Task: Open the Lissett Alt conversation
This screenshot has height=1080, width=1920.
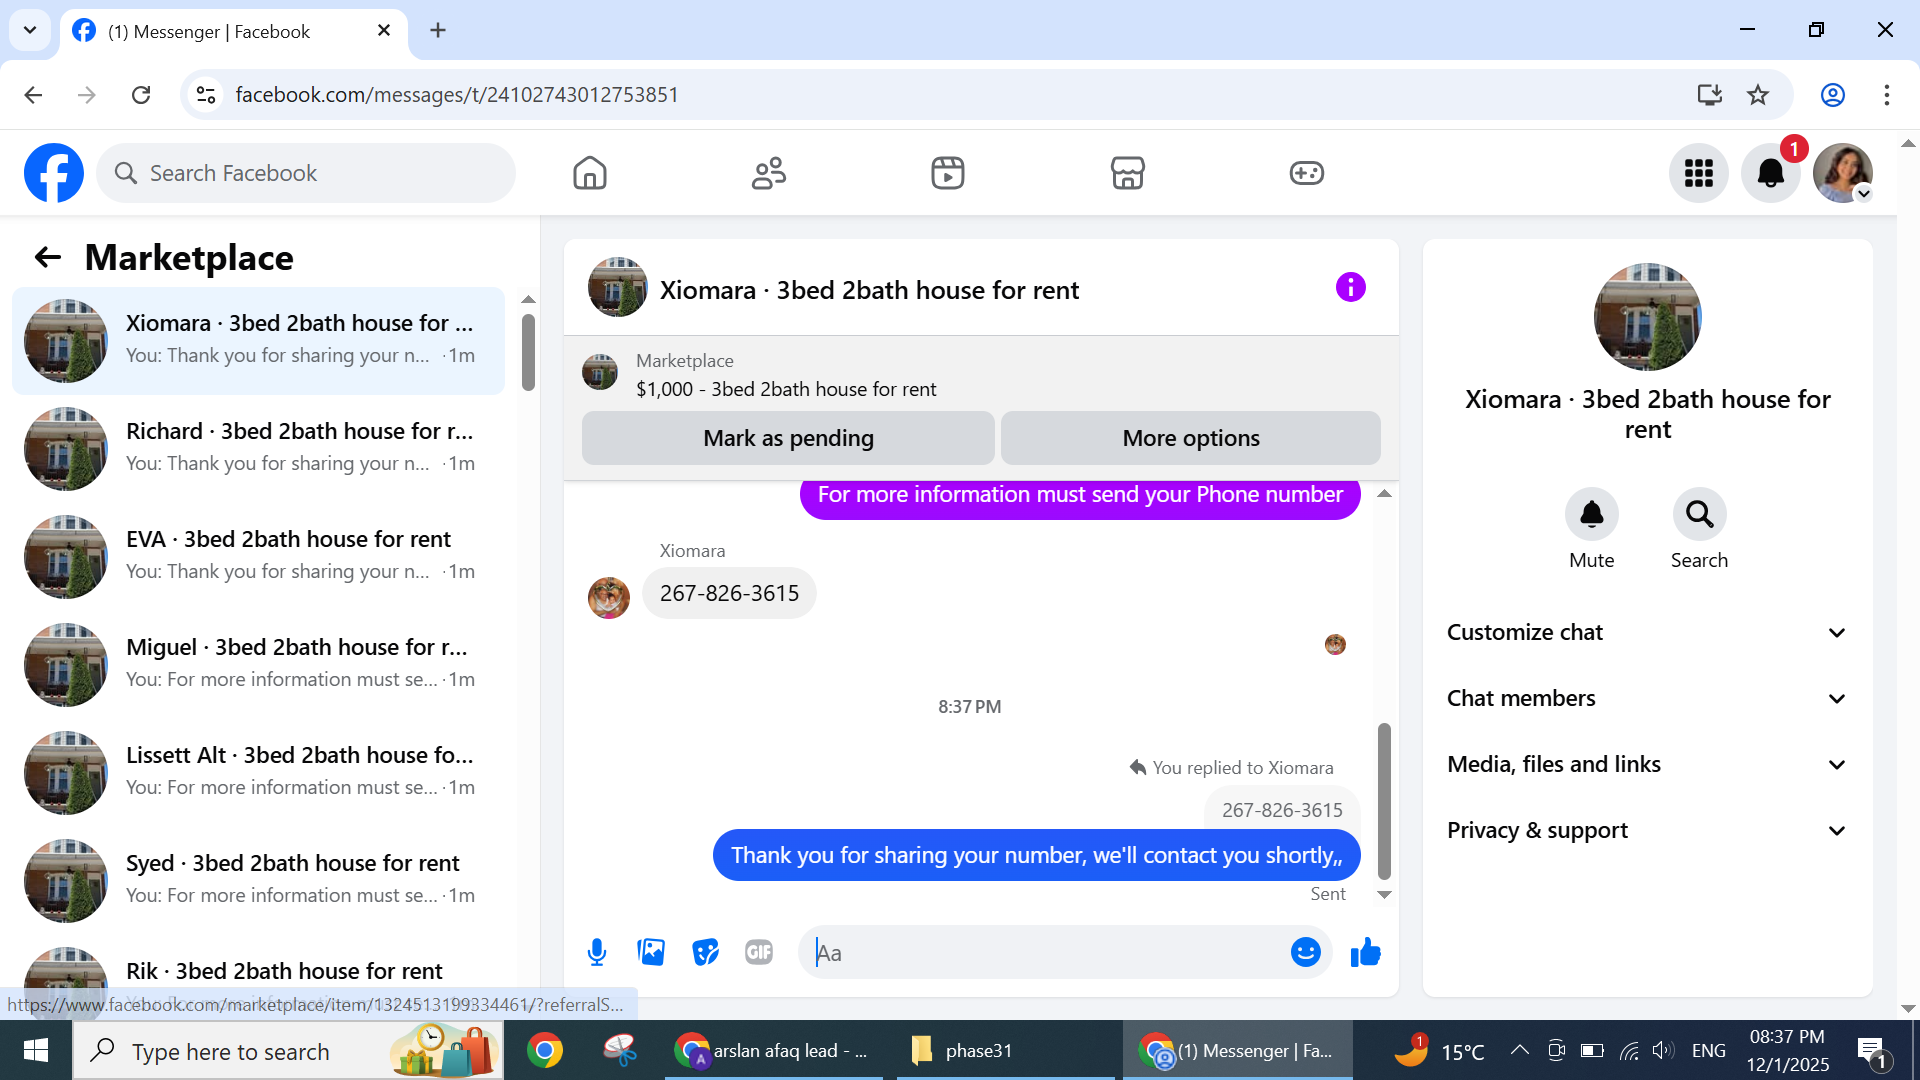Action: click(x=258, y=773)
